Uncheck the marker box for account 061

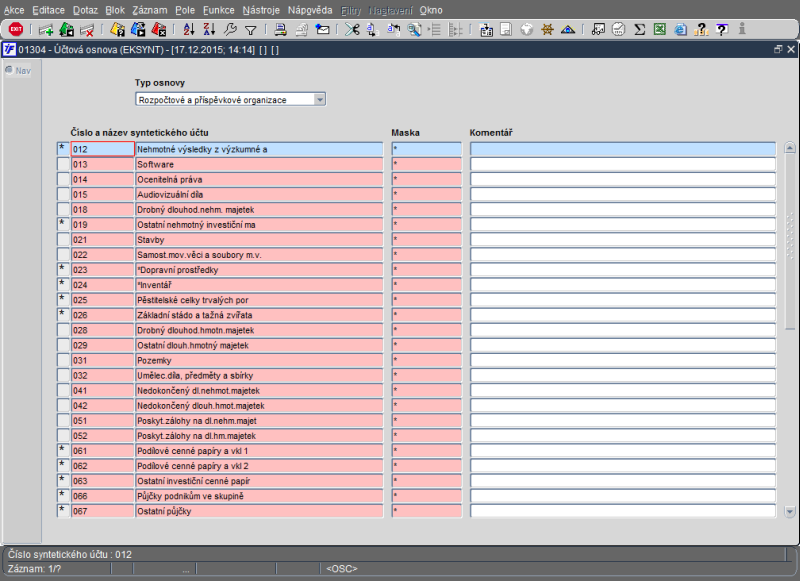[62, 450]
